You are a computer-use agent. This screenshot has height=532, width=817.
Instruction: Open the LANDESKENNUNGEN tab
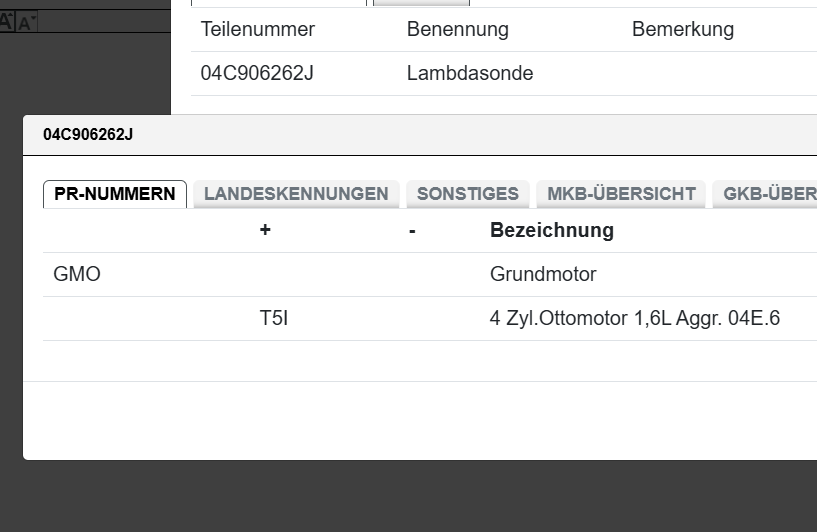coord(296,194)
